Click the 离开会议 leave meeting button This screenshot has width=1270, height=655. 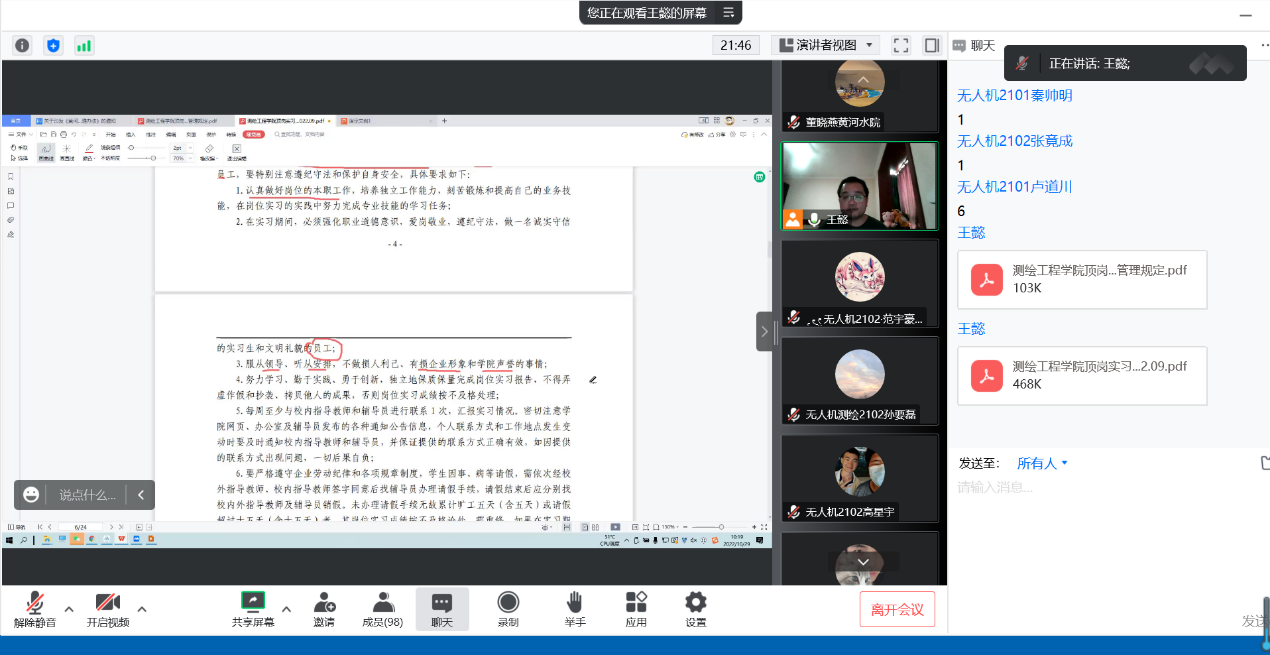tap(897, 609)
